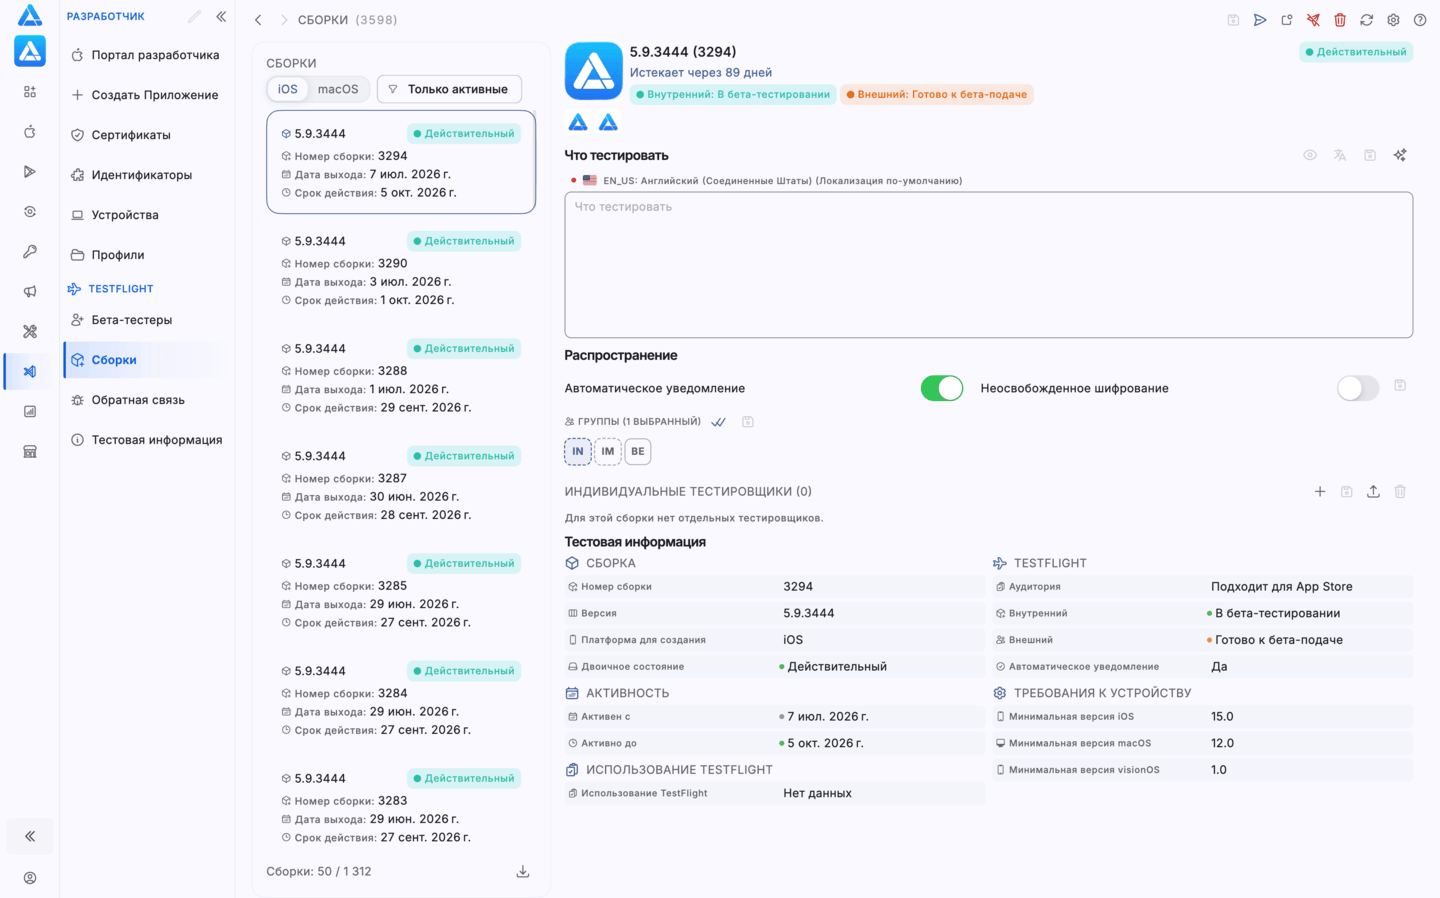Open settings via gear icon in top toolbar
Image resolution: width=1440 pixels, height=898 pixels.
click(1393, 20)
